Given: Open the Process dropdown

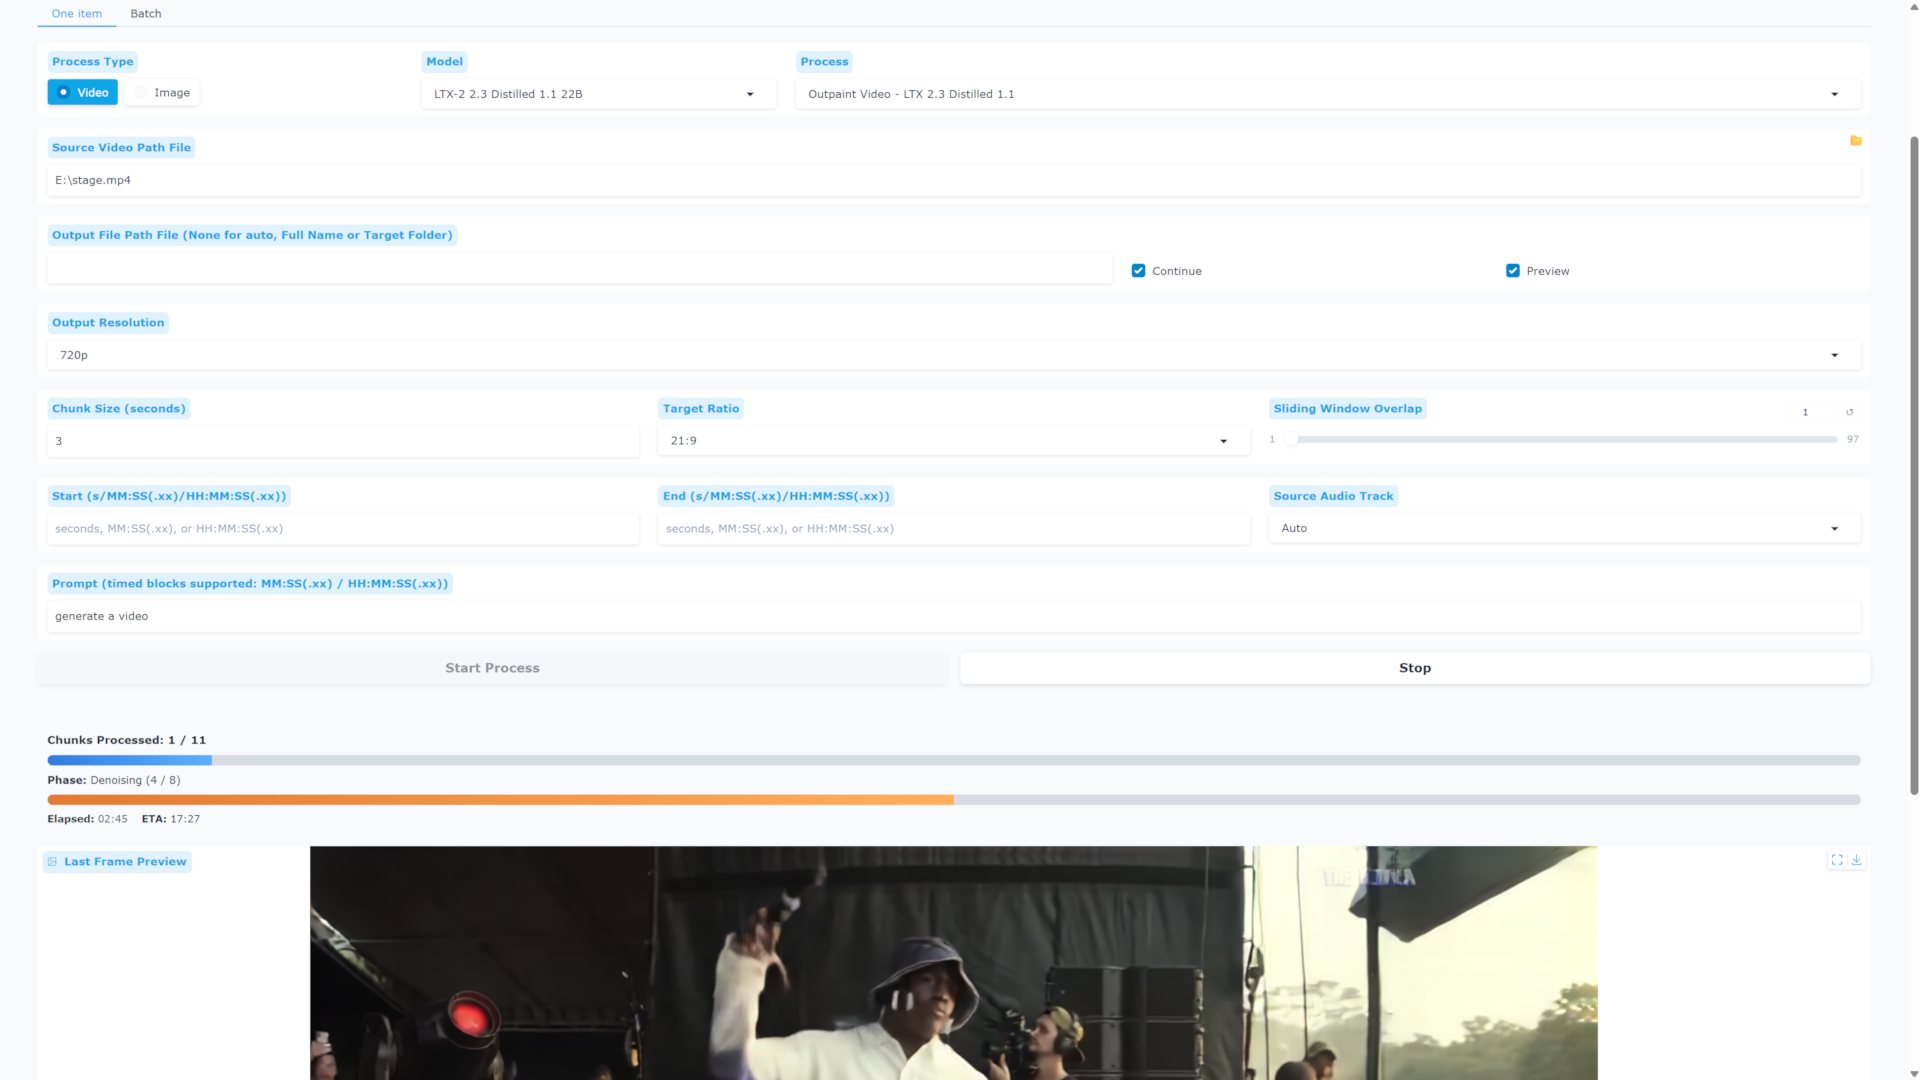Looking at the screenshot, I should coord(1328,94).
